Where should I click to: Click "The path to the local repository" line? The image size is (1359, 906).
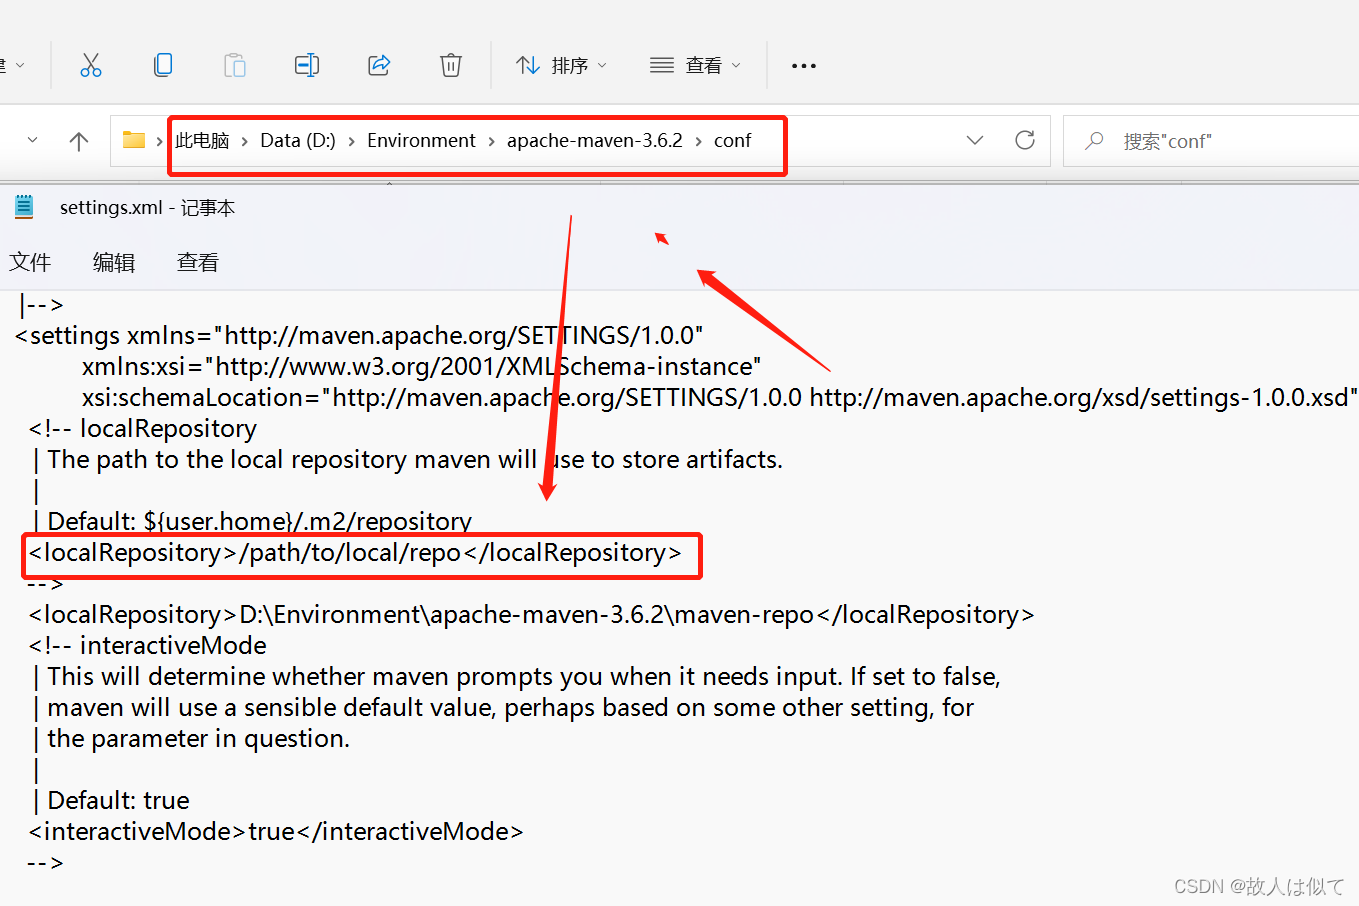[x=408, y=459]
